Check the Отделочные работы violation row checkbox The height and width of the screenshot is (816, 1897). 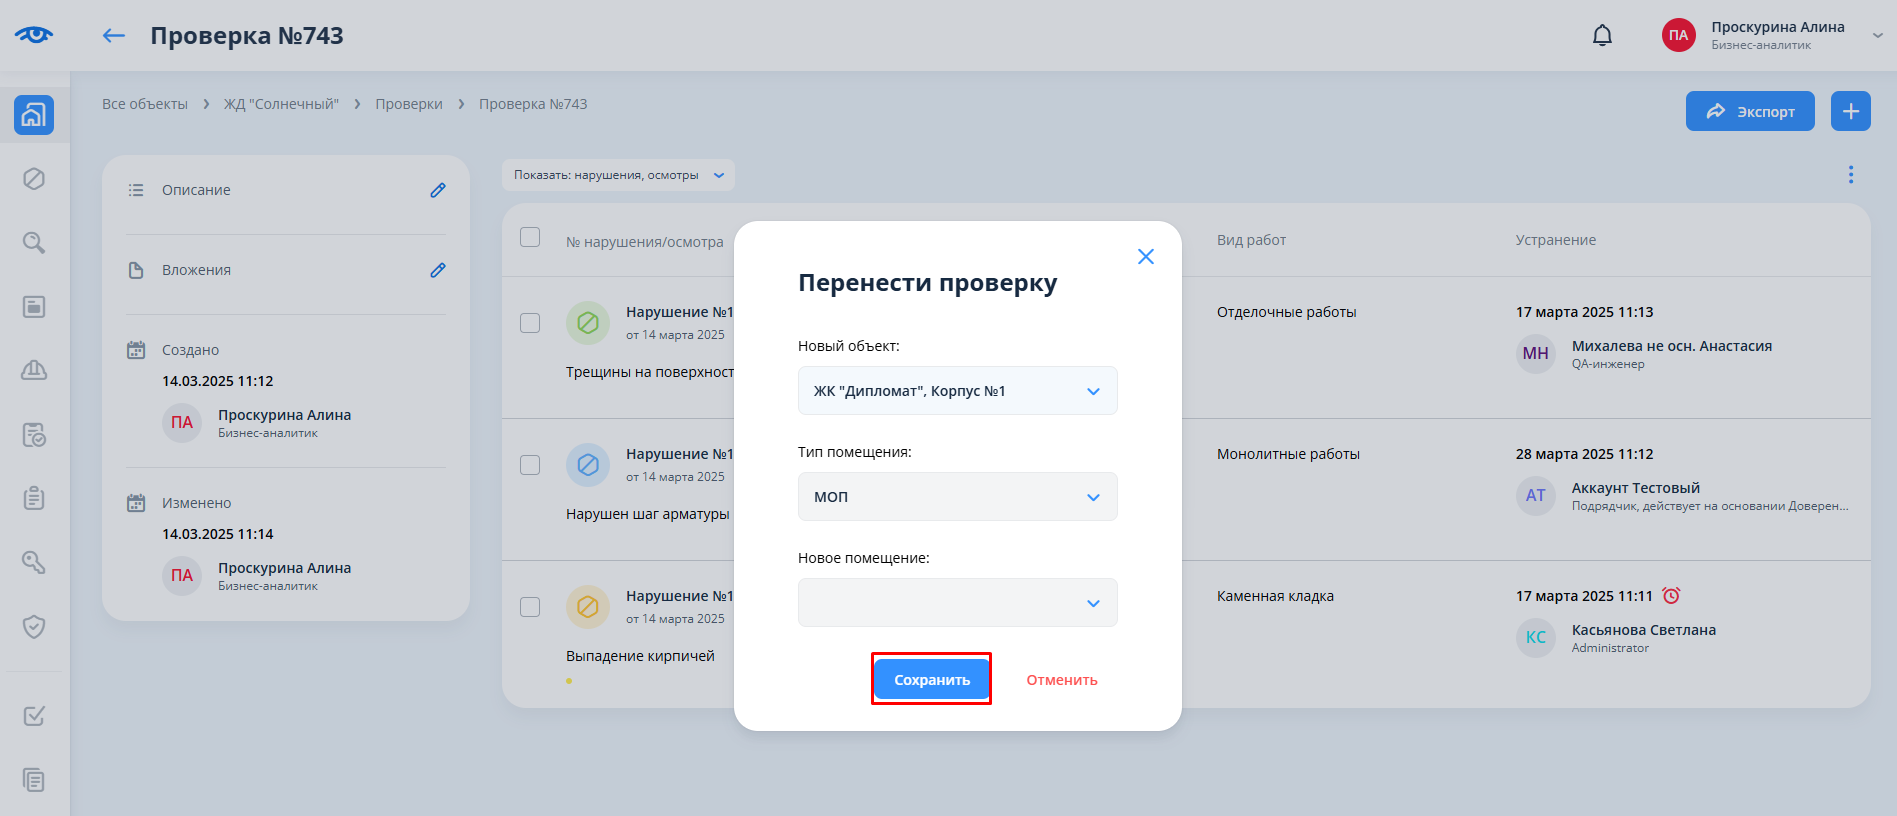[x=530, y=323]
